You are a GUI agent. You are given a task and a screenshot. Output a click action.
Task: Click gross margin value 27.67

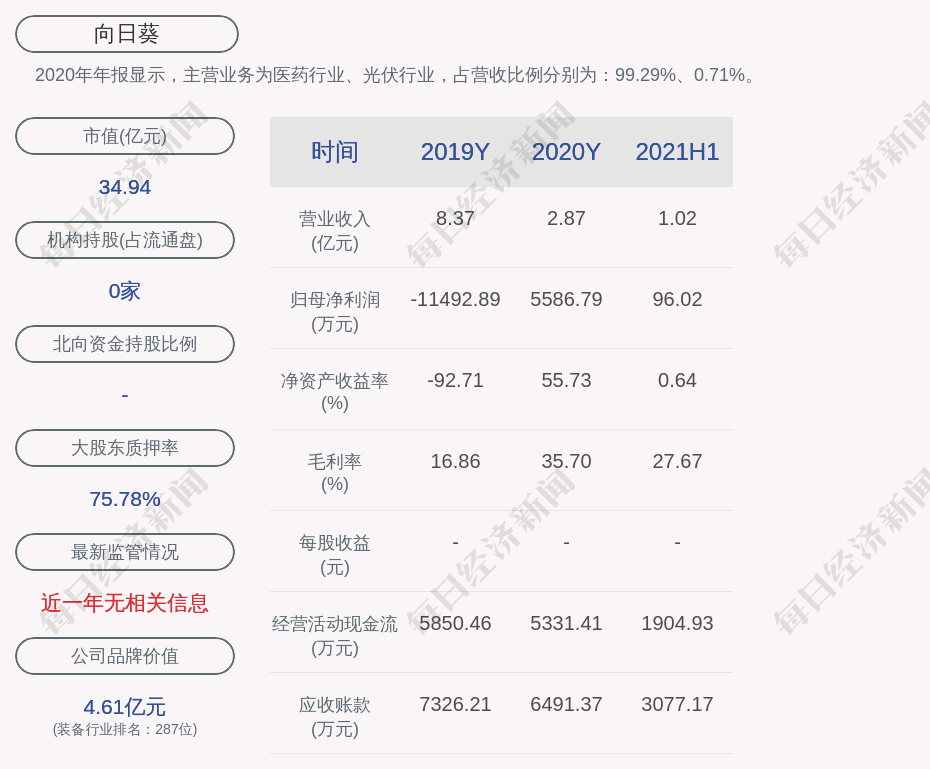(677, 461)
